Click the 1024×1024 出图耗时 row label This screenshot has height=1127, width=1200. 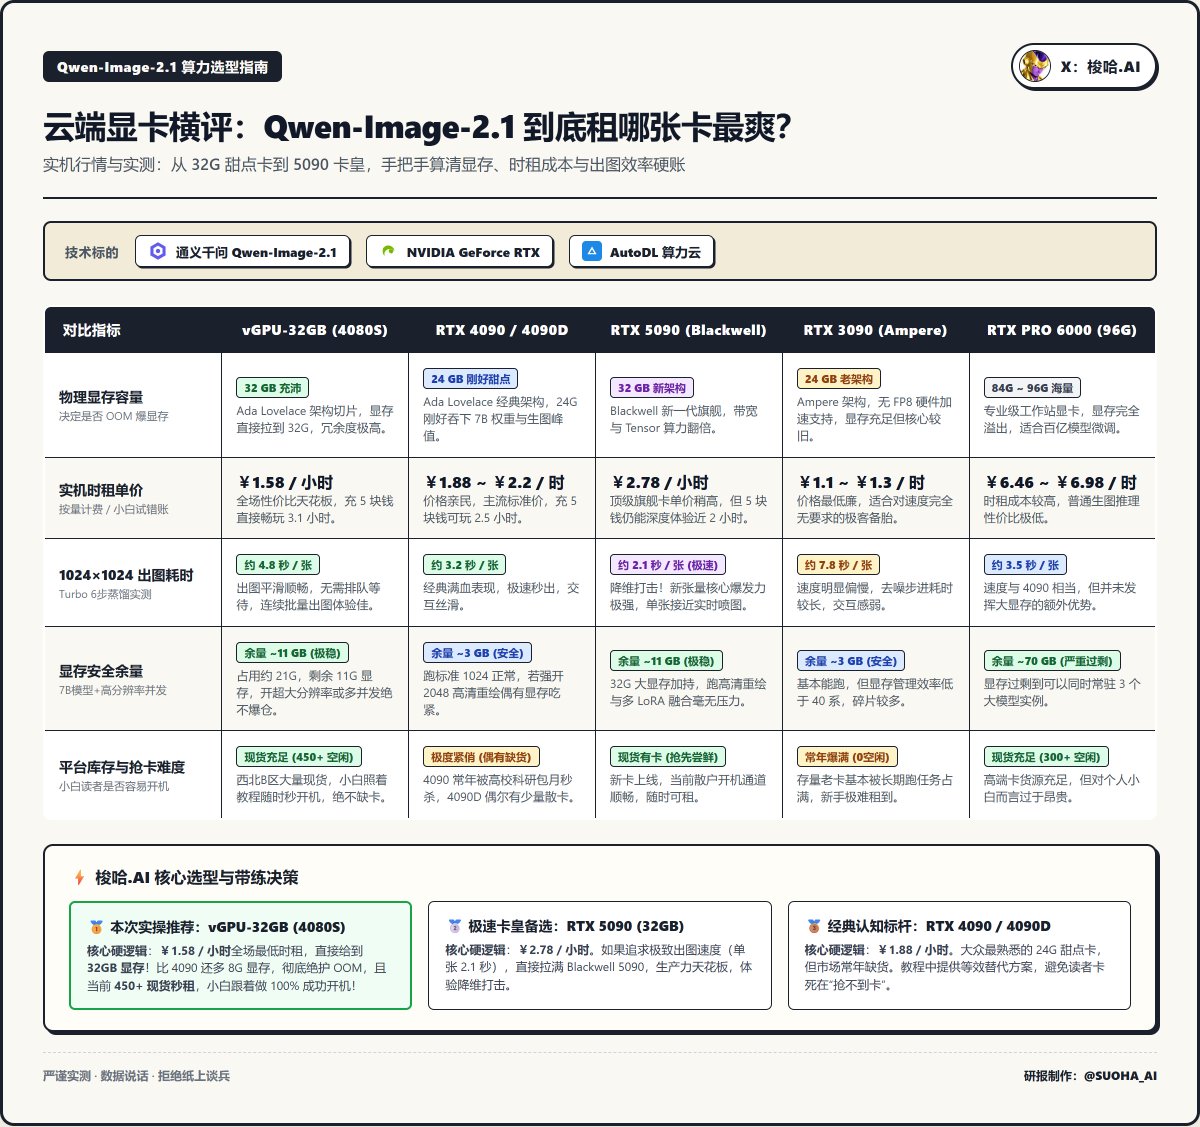126,575
